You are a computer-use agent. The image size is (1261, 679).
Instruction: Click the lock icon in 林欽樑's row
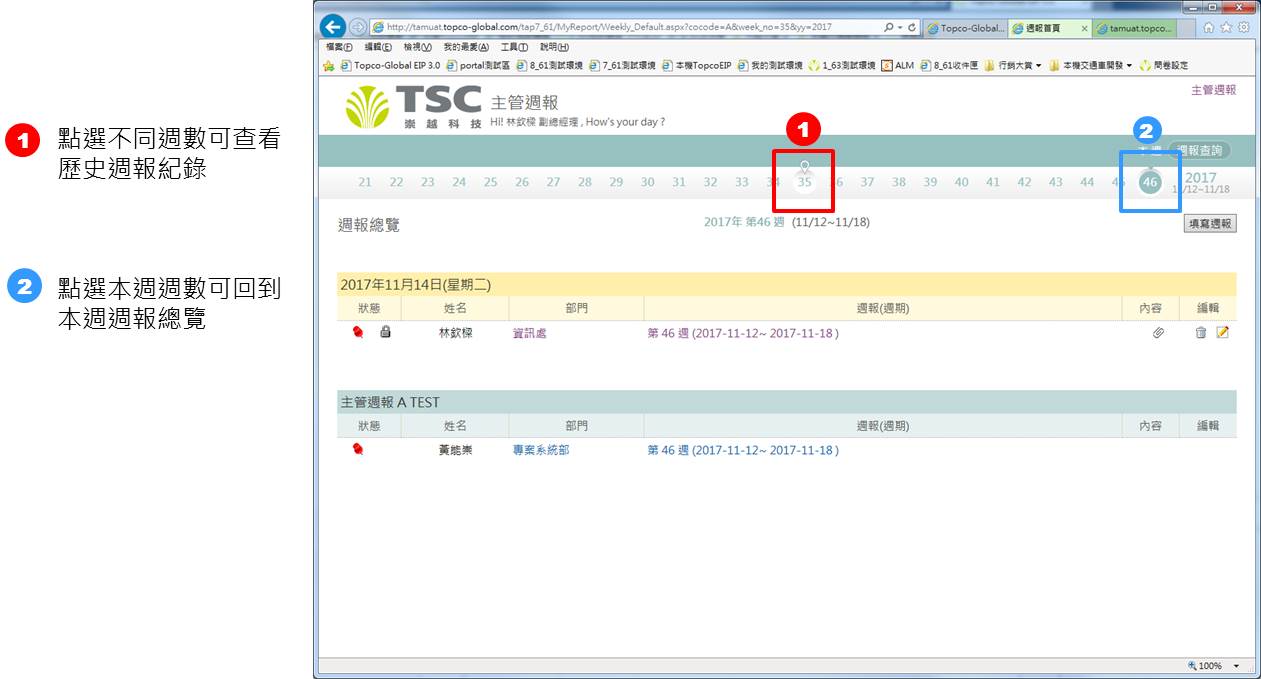click(x=385, y=333)
